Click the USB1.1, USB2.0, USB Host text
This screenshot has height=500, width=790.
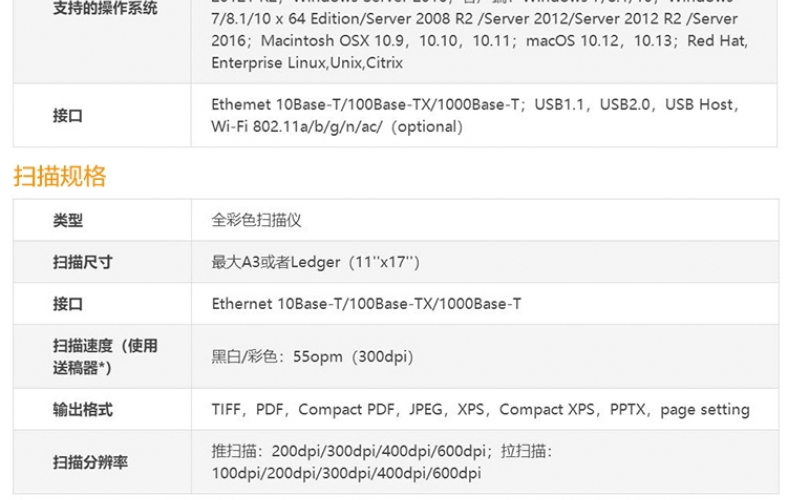tap(636, 104)
